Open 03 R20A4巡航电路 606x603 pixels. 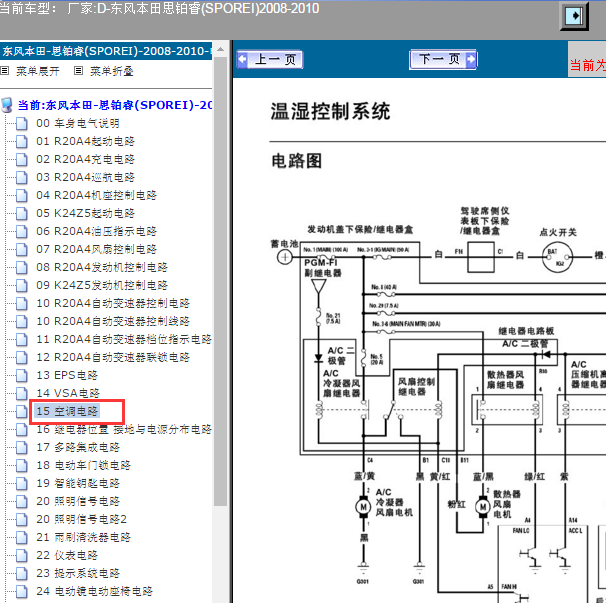coord(85,177)
